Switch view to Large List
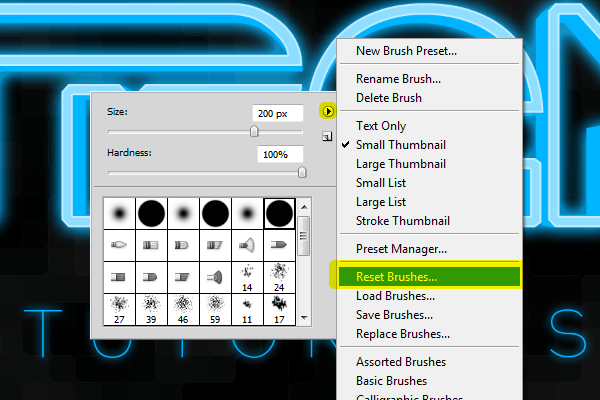Viewport: 600px width, 400px height. [381, 202]
